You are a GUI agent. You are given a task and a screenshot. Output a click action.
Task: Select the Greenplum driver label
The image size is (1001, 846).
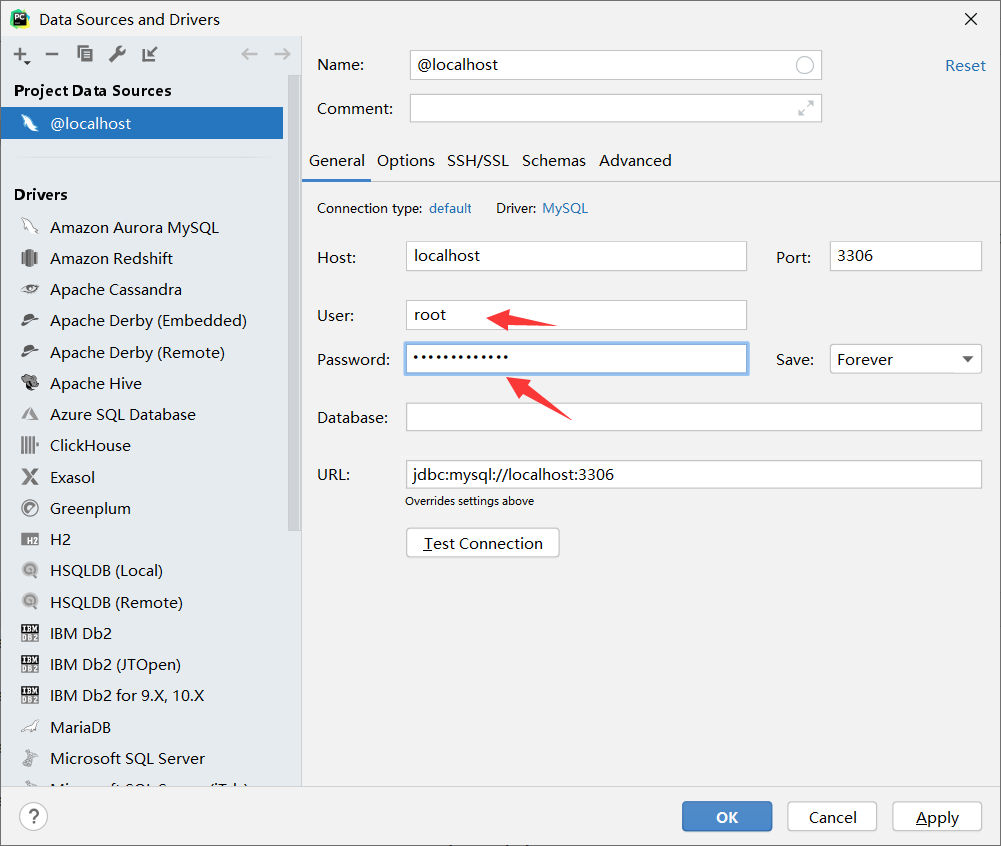(90, 508)
